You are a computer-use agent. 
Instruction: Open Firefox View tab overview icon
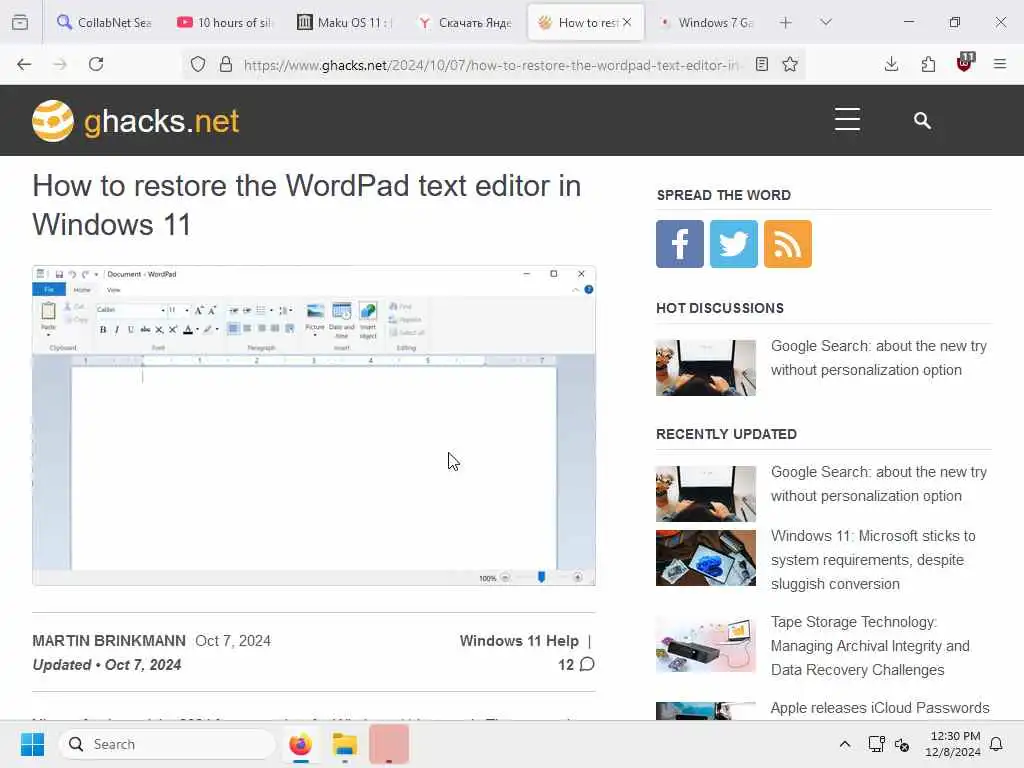tap(20, 22)
